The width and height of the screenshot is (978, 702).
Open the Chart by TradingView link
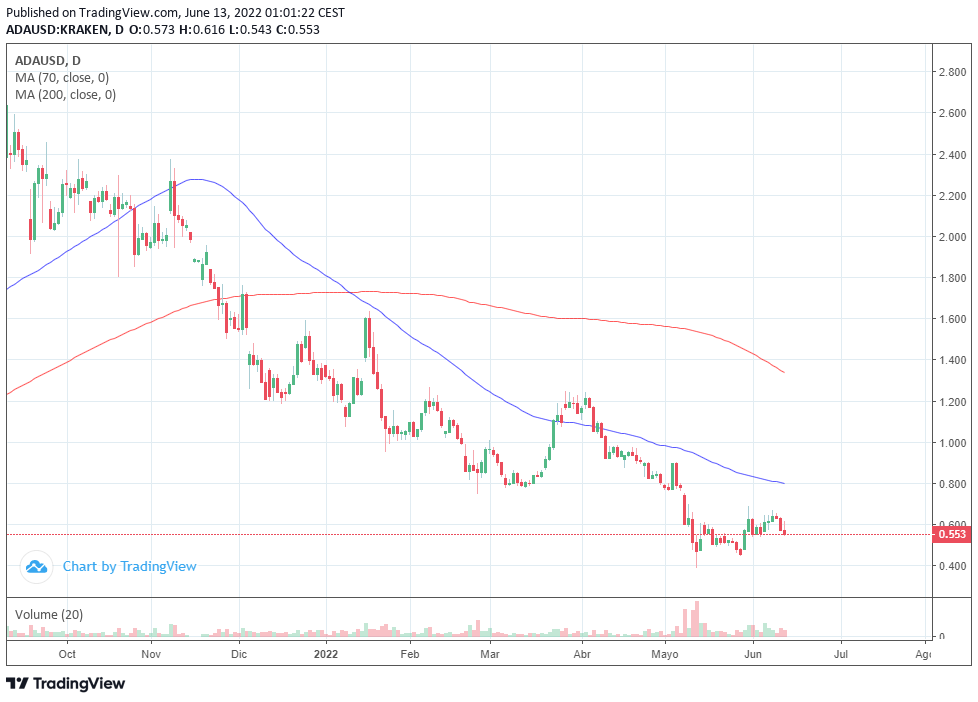129,567
